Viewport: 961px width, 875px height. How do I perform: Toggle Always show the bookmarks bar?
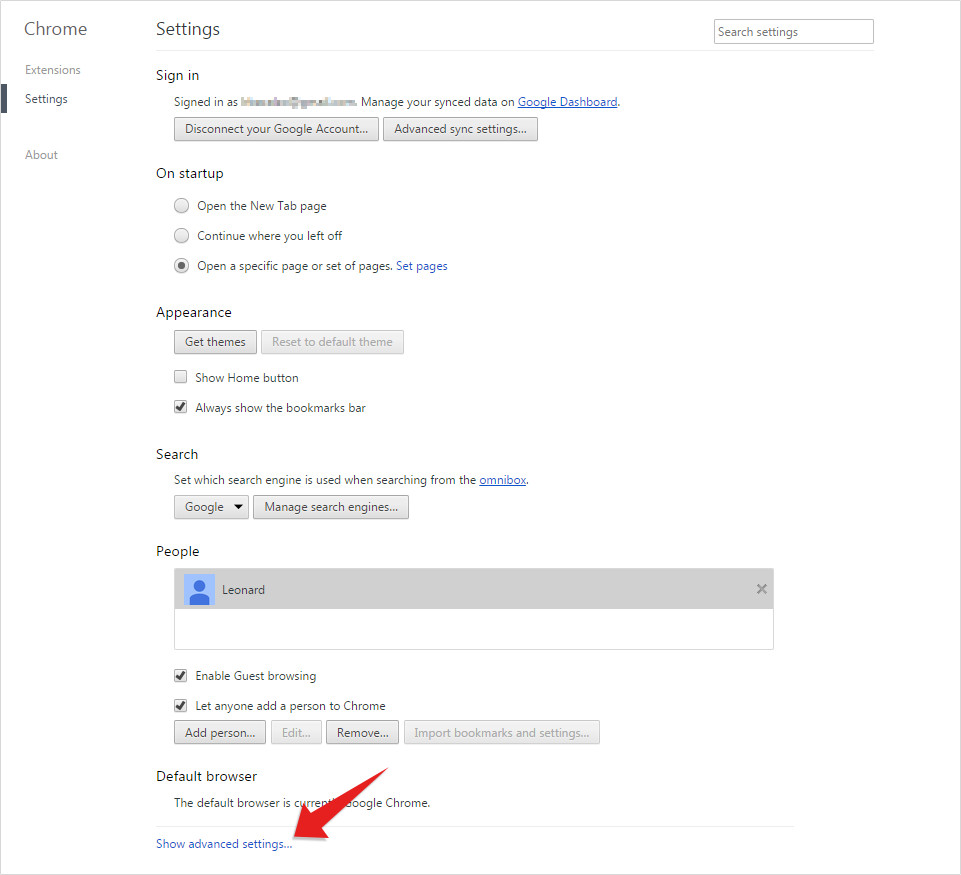(x=181, y=408)
